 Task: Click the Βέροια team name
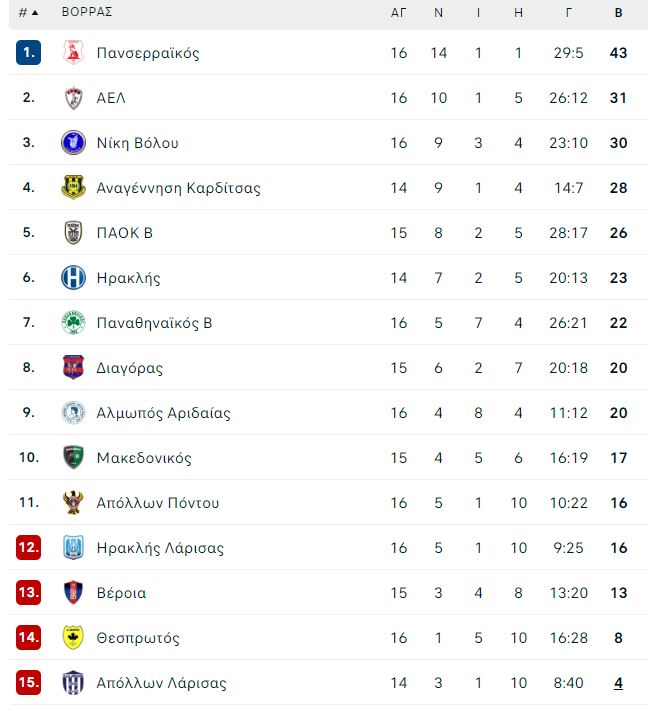point(121,593)
